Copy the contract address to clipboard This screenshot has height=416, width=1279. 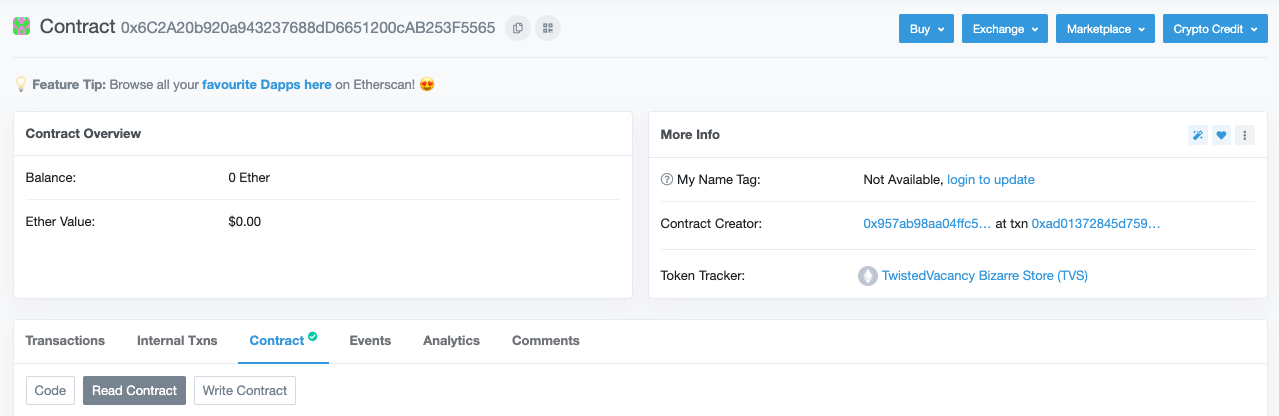click(x=517, y=28)
